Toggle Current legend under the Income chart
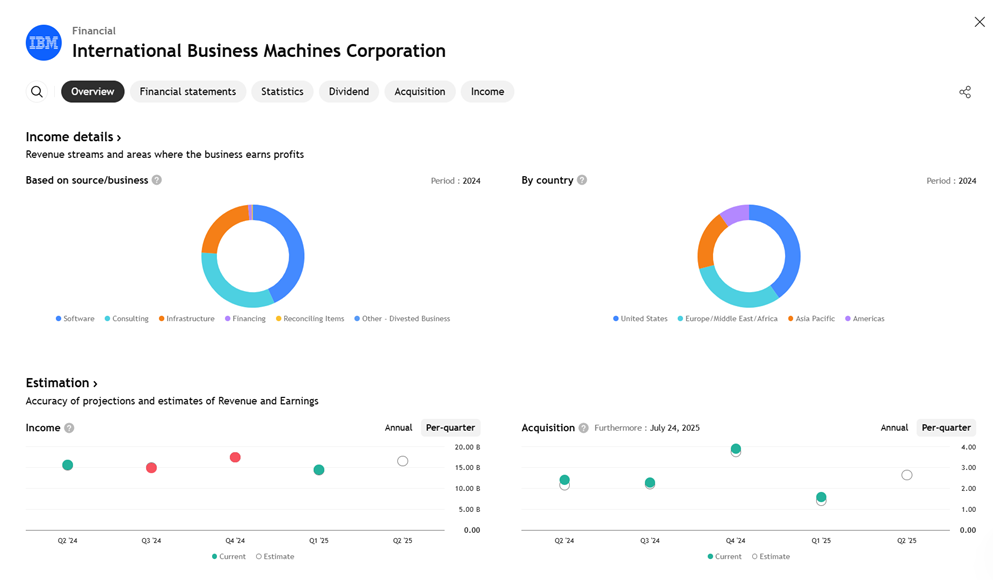Image resolution: width=993 pixels, height=580 pixels. [229, 557]
